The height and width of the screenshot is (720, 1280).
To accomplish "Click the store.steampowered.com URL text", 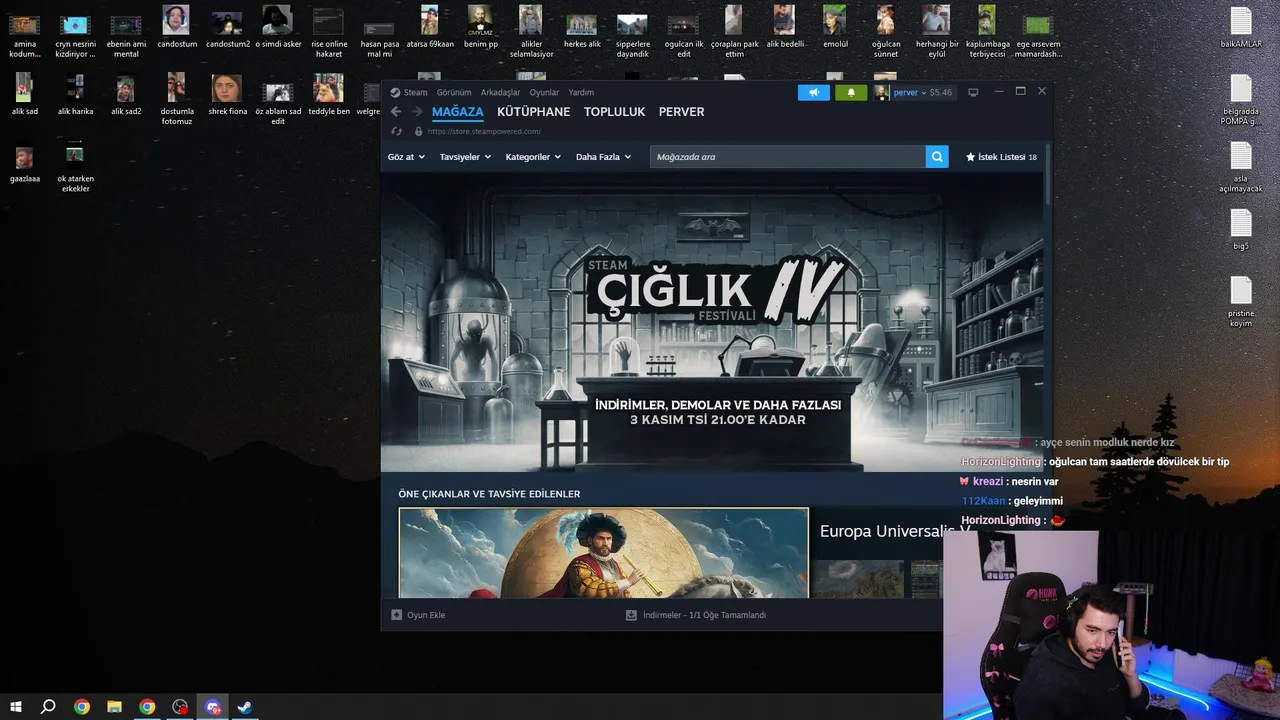I will pos(484,131).
